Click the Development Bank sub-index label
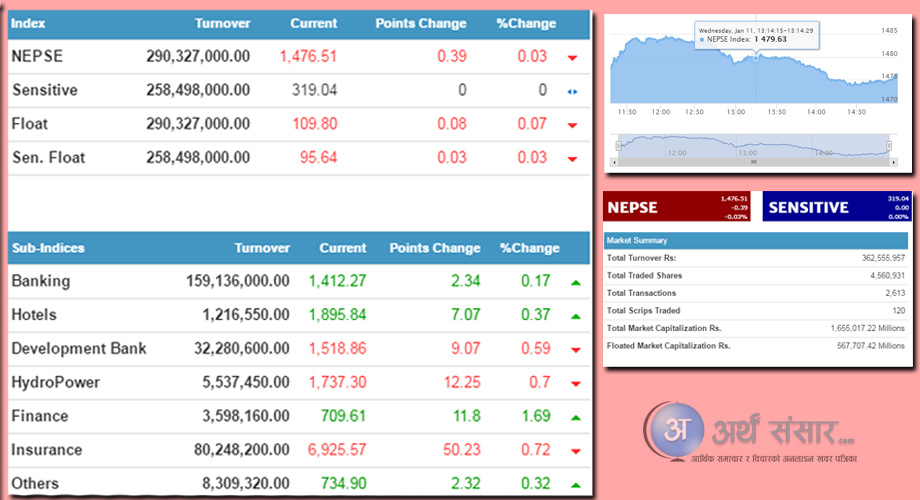This screenshot has height=500, width=920. (x=79, y=349)
